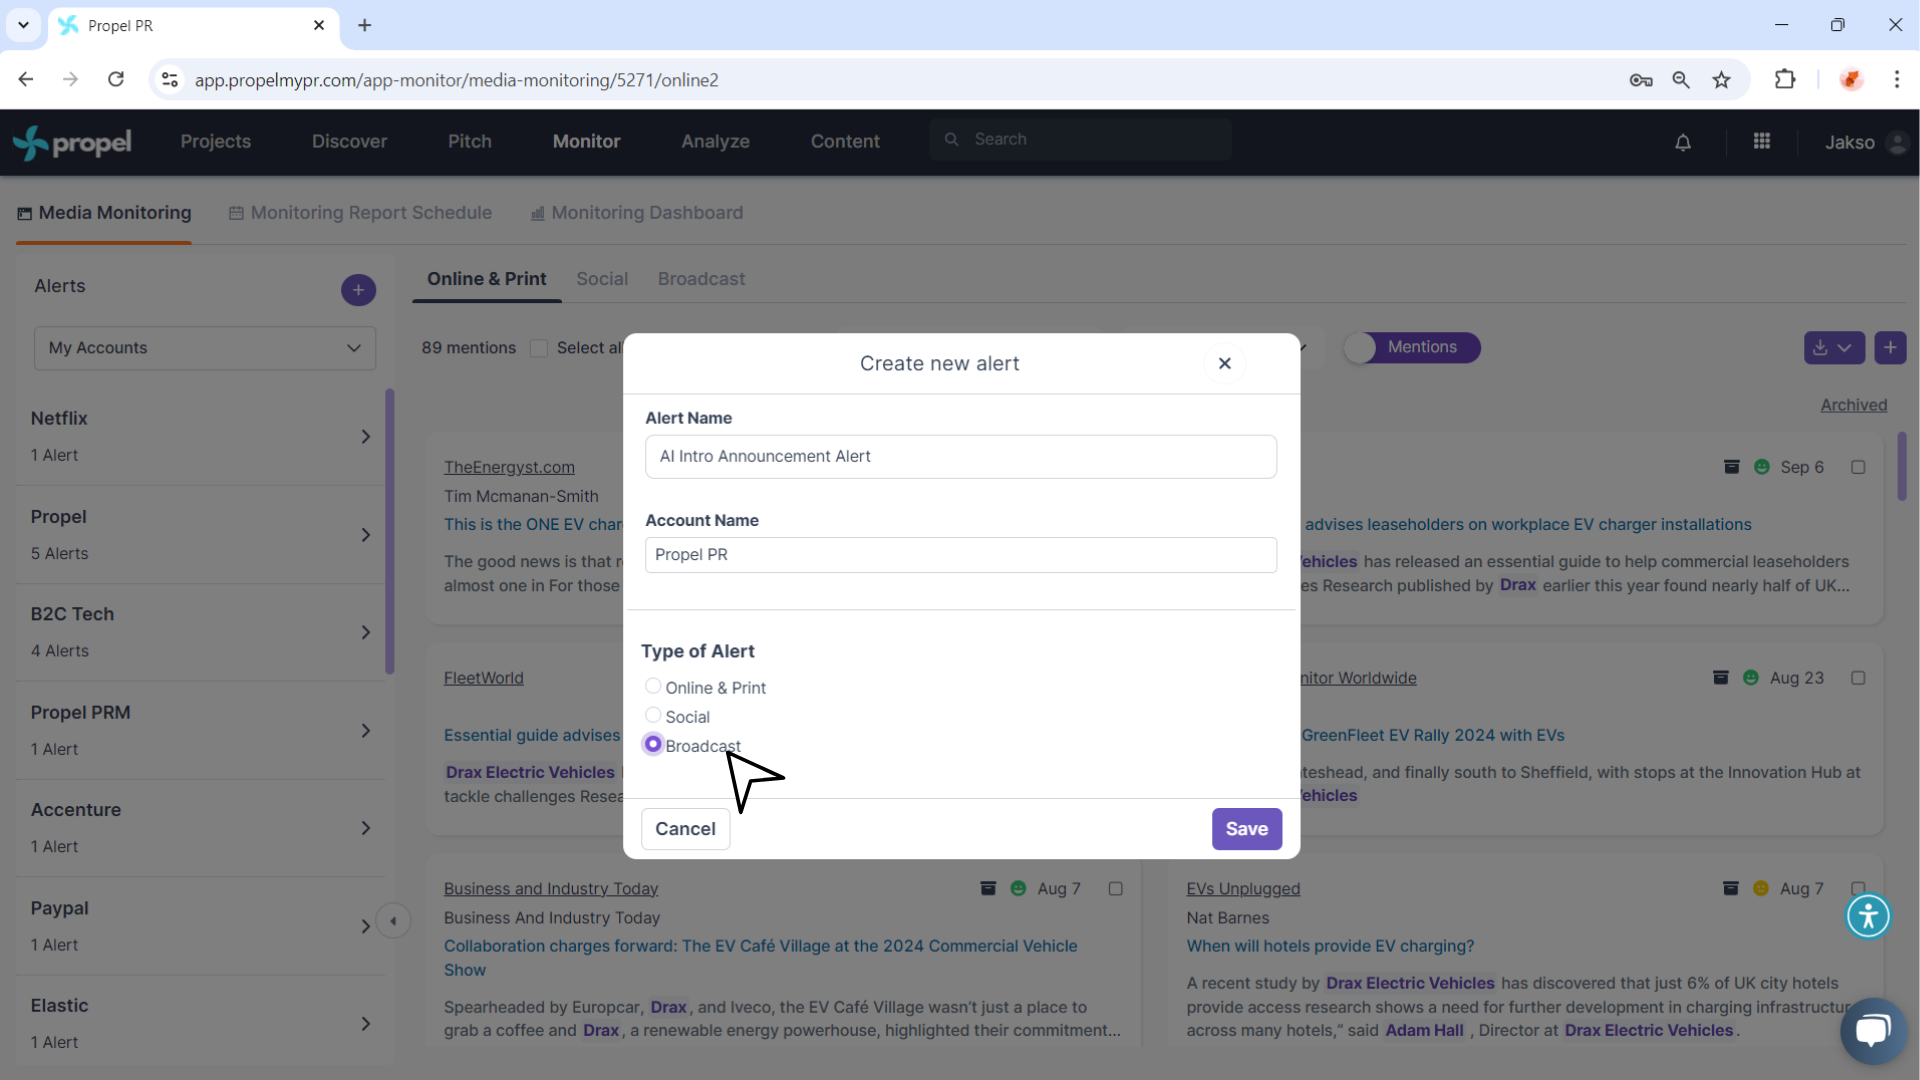Viewport: 1920px width, 1080px height.
Task: Archive the Aug 23 article
Action: 1721,678
